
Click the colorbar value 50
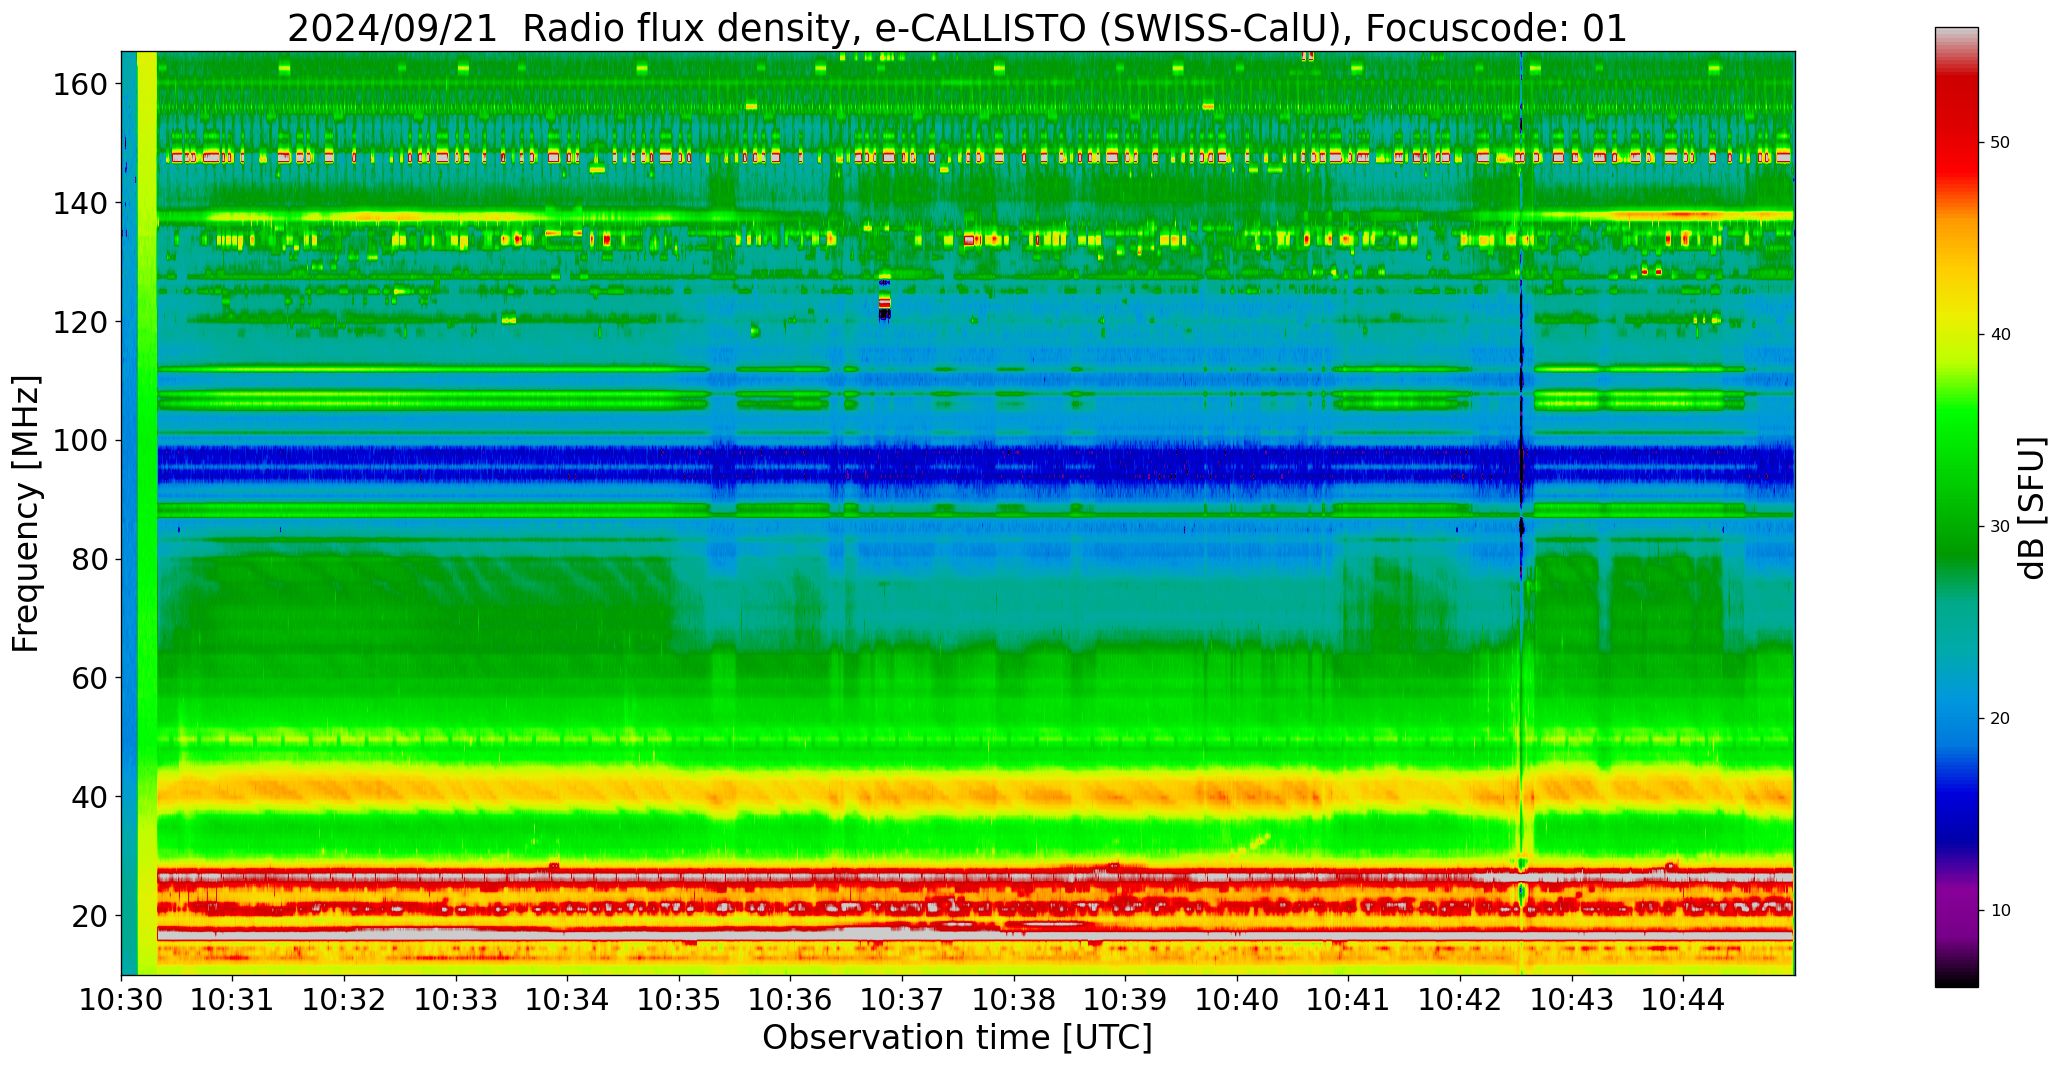pos(2000,143)
